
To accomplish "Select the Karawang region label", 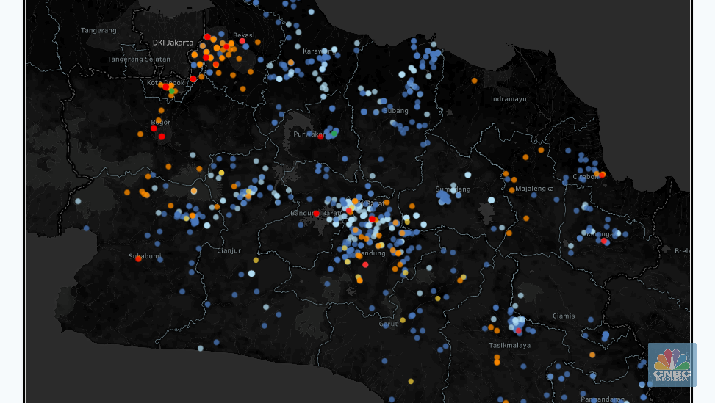I will point(316,51).
